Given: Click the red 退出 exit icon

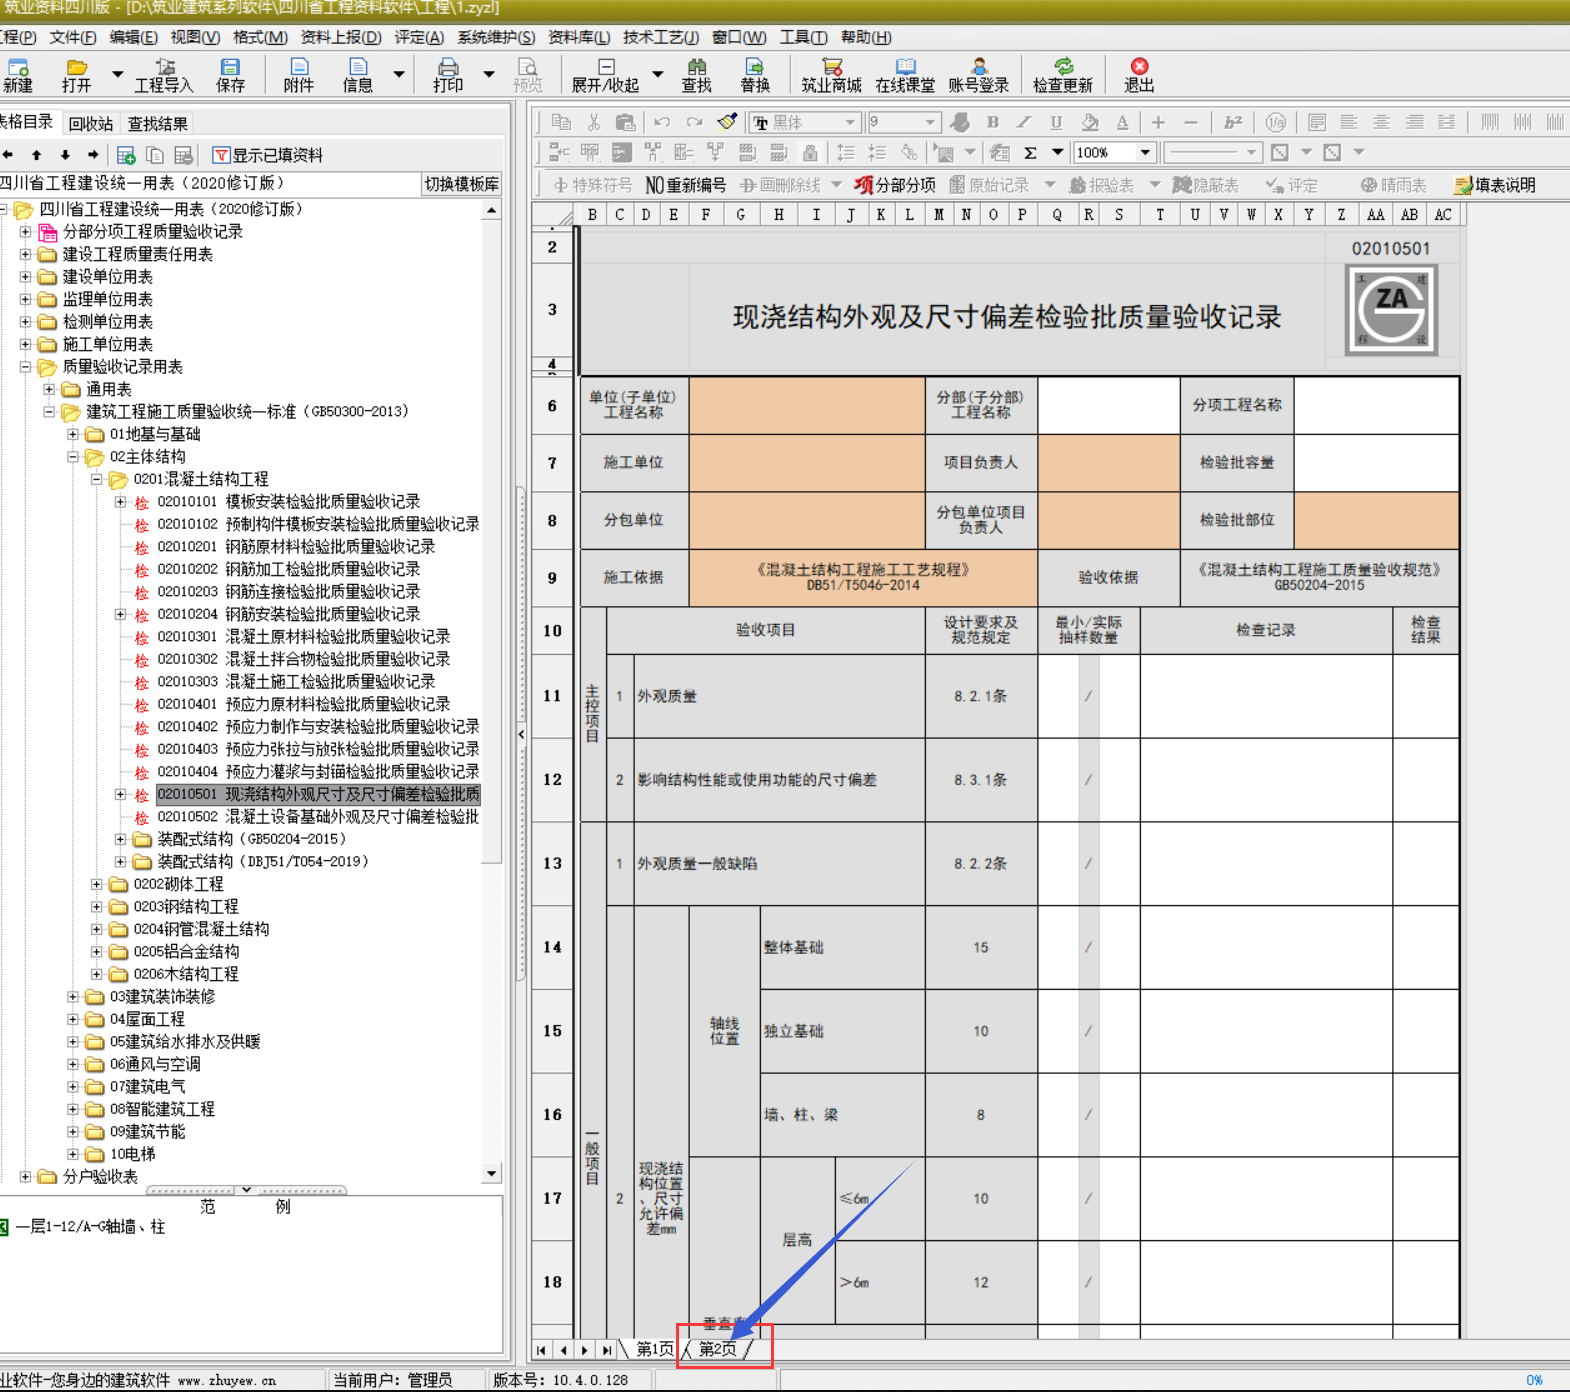Looking at the screenshot, I should 1139,75.
